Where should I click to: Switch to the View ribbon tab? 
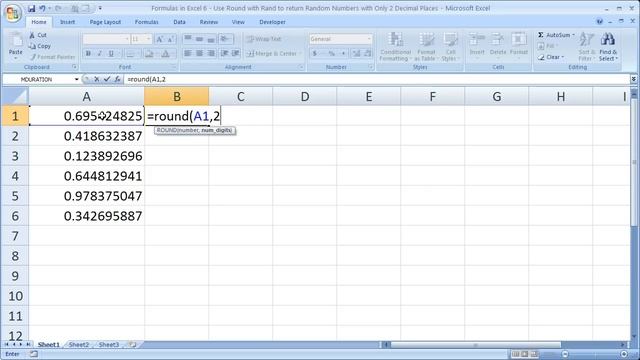238,22
